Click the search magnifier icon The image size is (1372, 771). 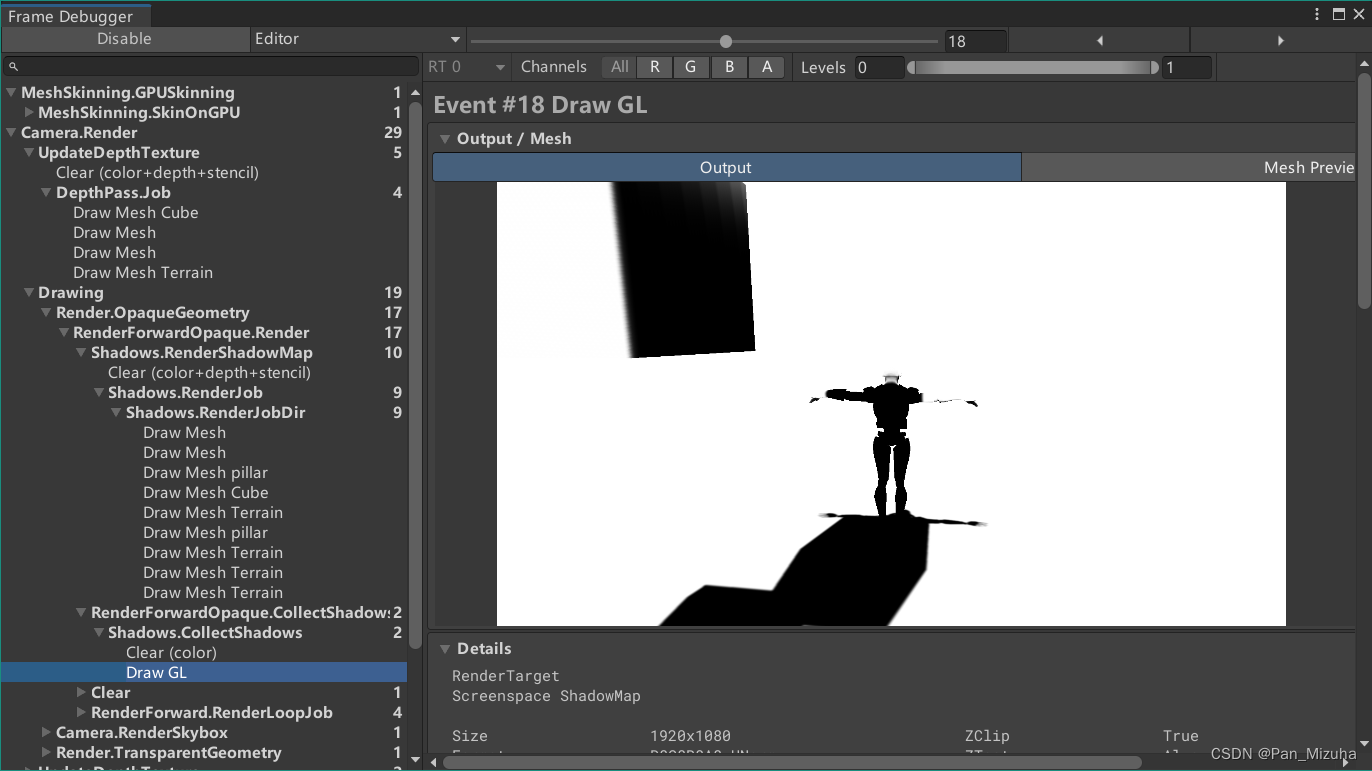[x=13, y=66]
